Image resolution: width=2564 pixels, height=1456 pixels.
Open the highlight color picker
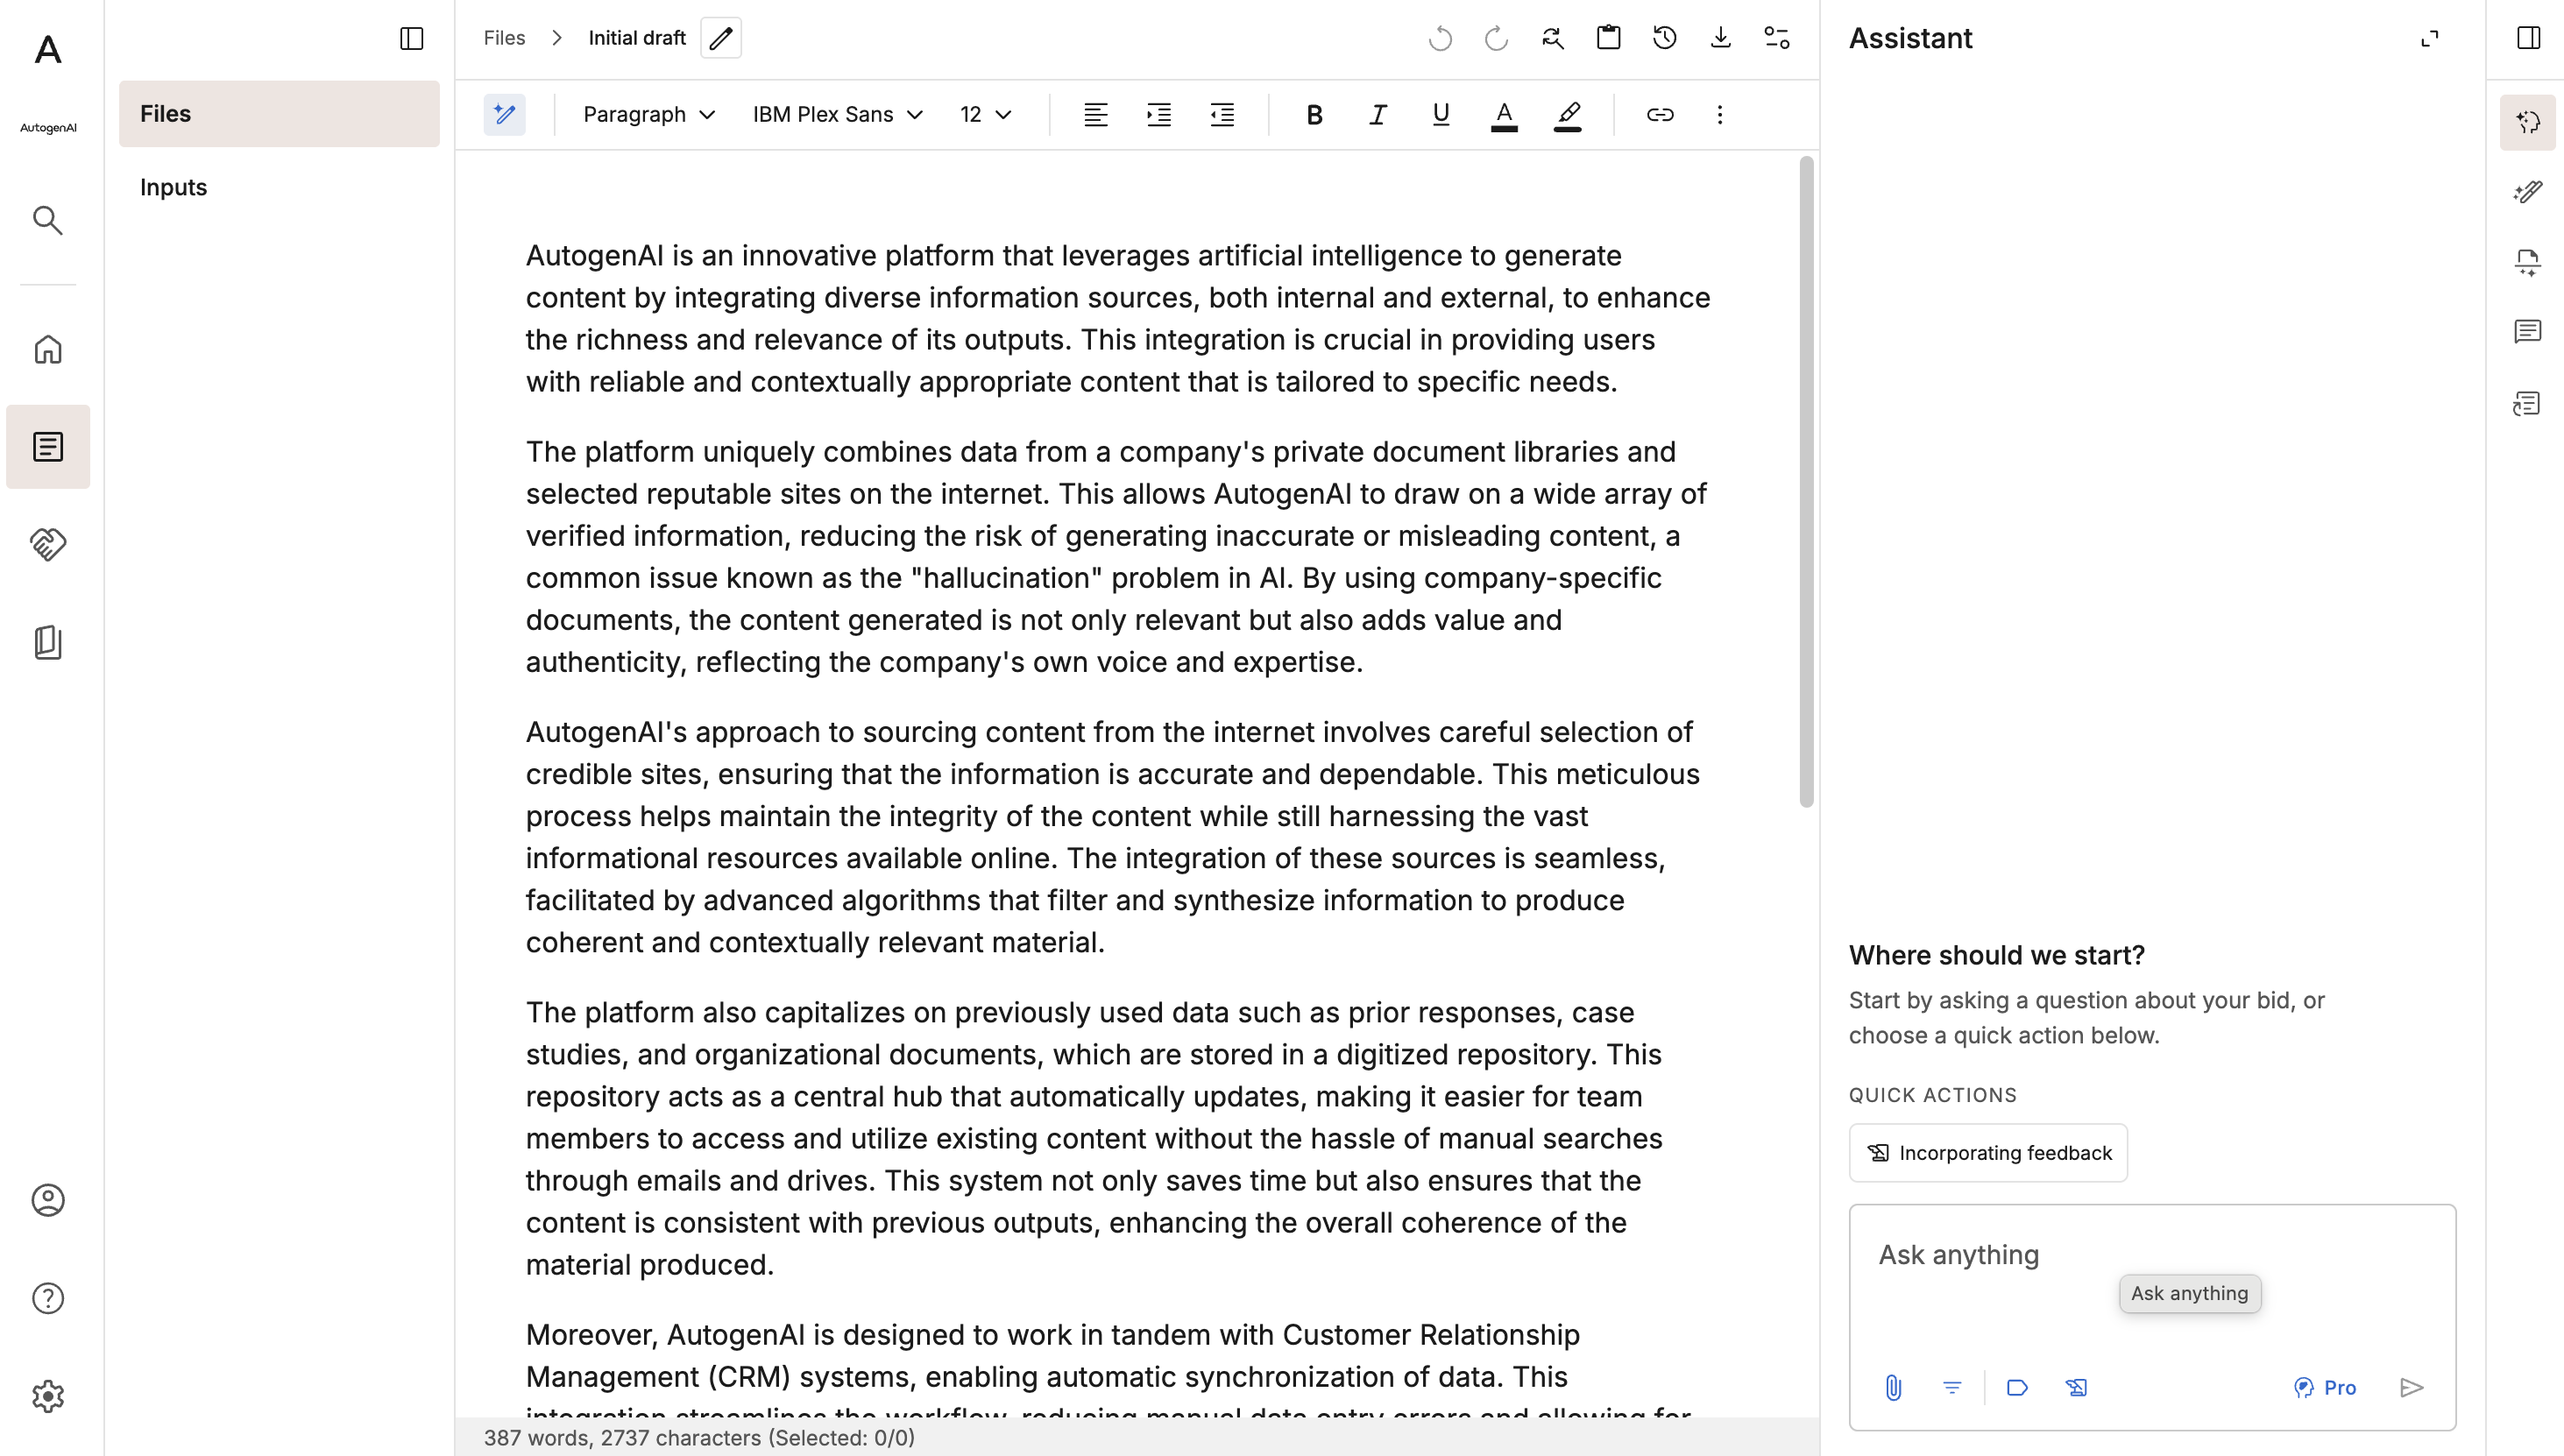(1568, 115)
